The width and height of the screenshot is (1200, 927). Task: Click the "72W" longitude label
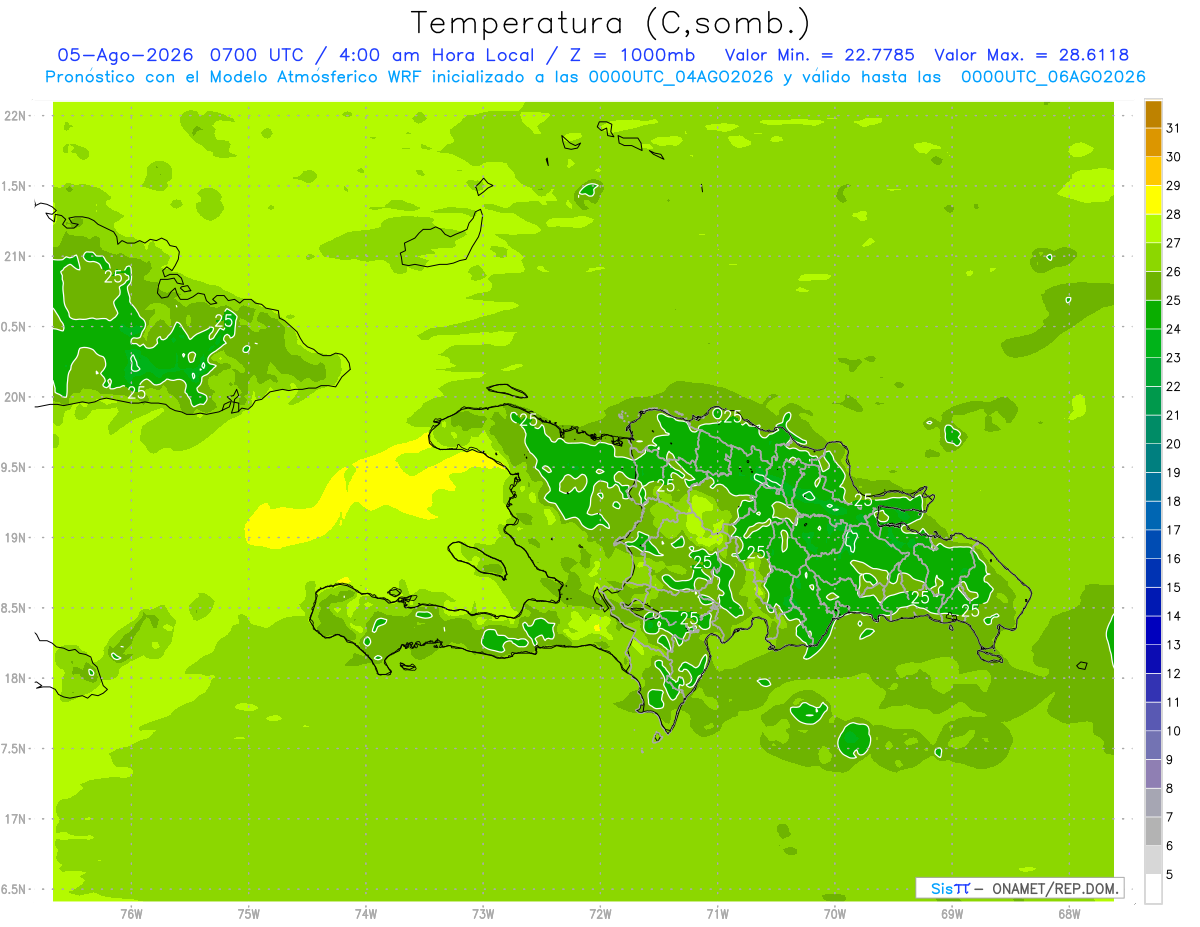(x=600, y=913)
